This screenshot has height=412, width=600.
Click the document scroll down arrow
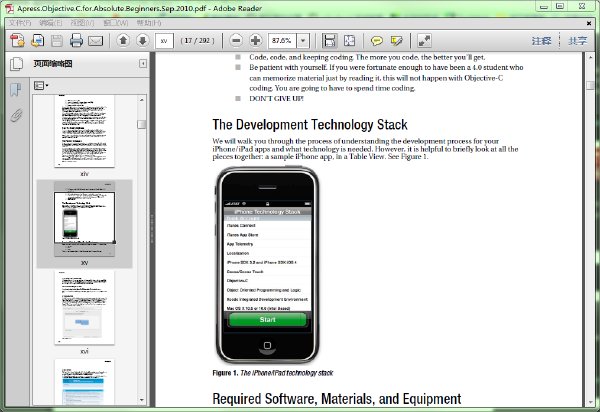coord(590,402)
